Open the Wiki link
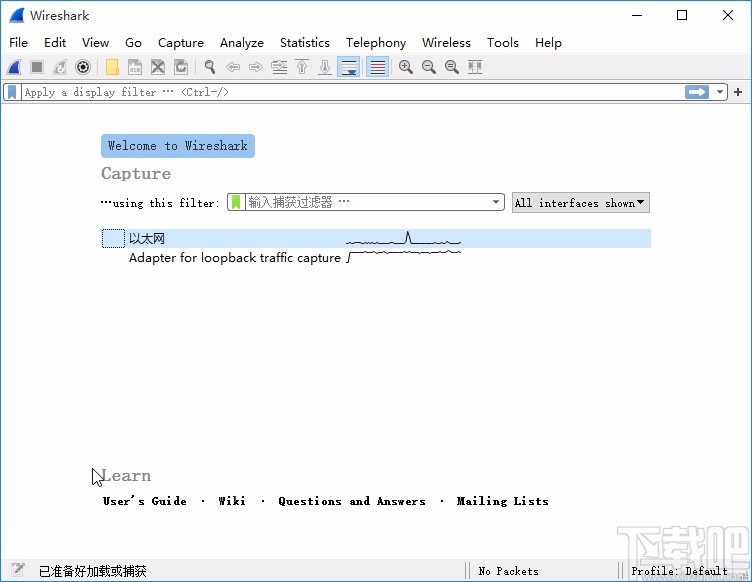The width and height of the screenshot is (752, 582). coord(232,501)
